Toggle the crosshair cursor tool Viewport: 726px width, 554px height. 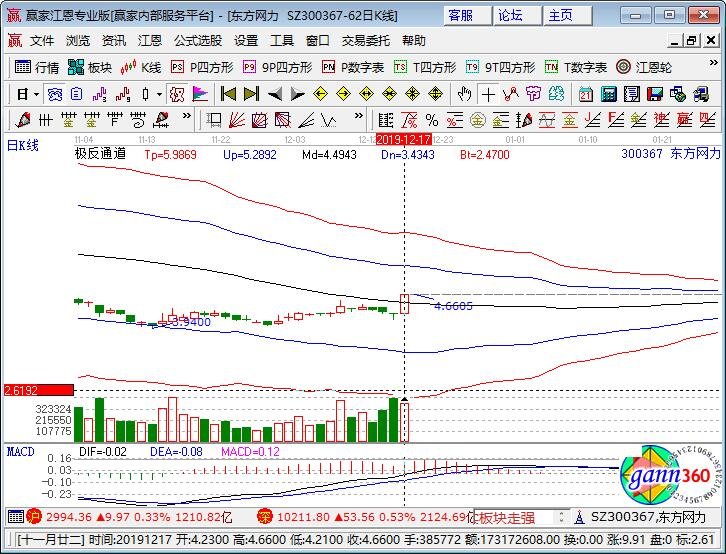(488, 94)
